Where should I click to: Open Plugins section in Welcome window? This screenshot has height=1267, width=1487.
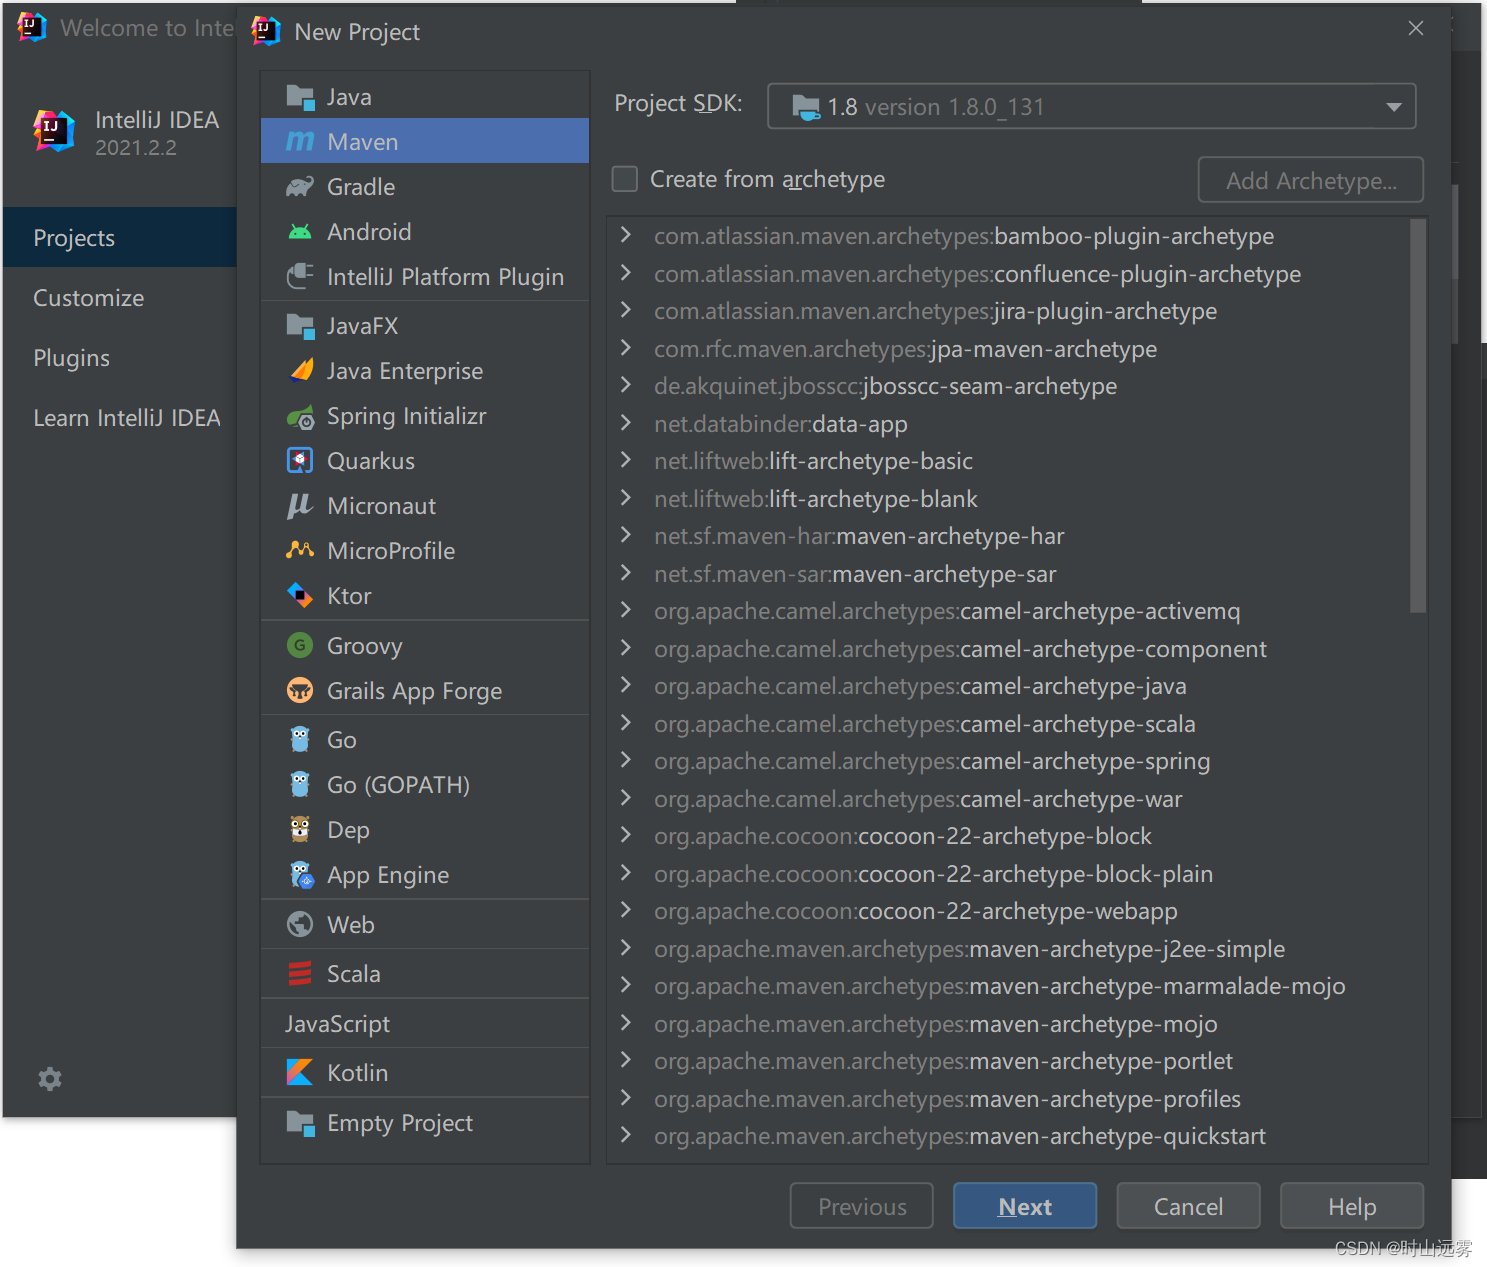(x=120, y=358)
